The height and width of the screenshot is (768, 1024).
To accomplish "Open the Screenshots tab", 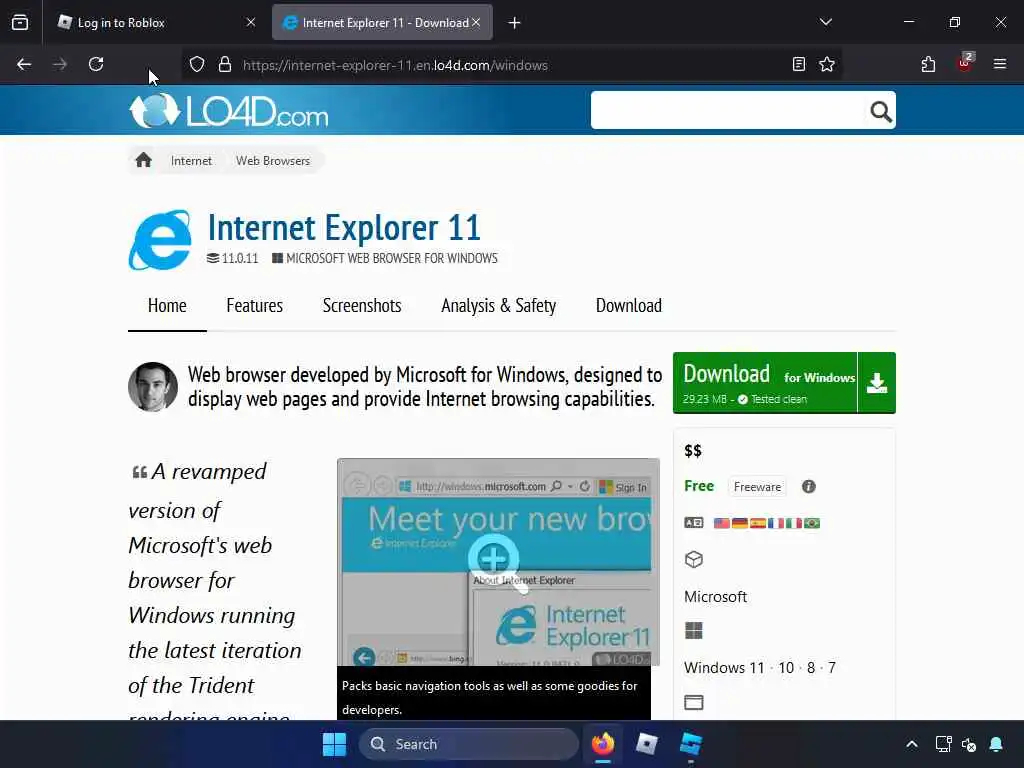I will click(362, 306).
